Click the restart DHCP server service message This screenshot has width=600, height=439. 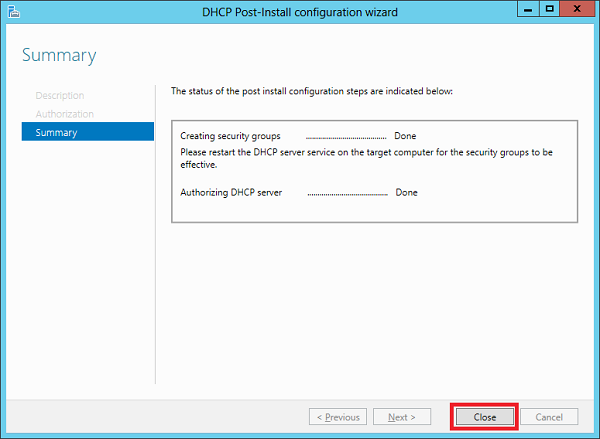[x=365, y=158]
